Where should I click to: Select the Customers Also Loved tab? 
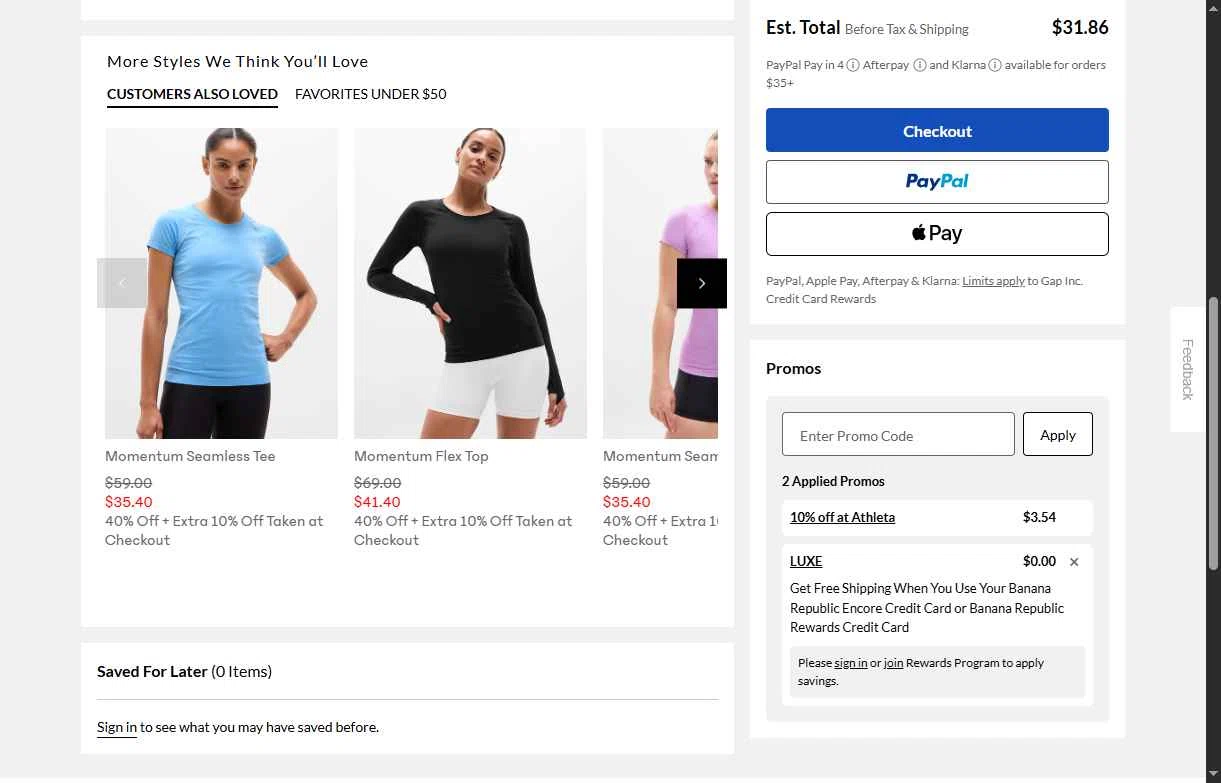[x=192, y=94]
